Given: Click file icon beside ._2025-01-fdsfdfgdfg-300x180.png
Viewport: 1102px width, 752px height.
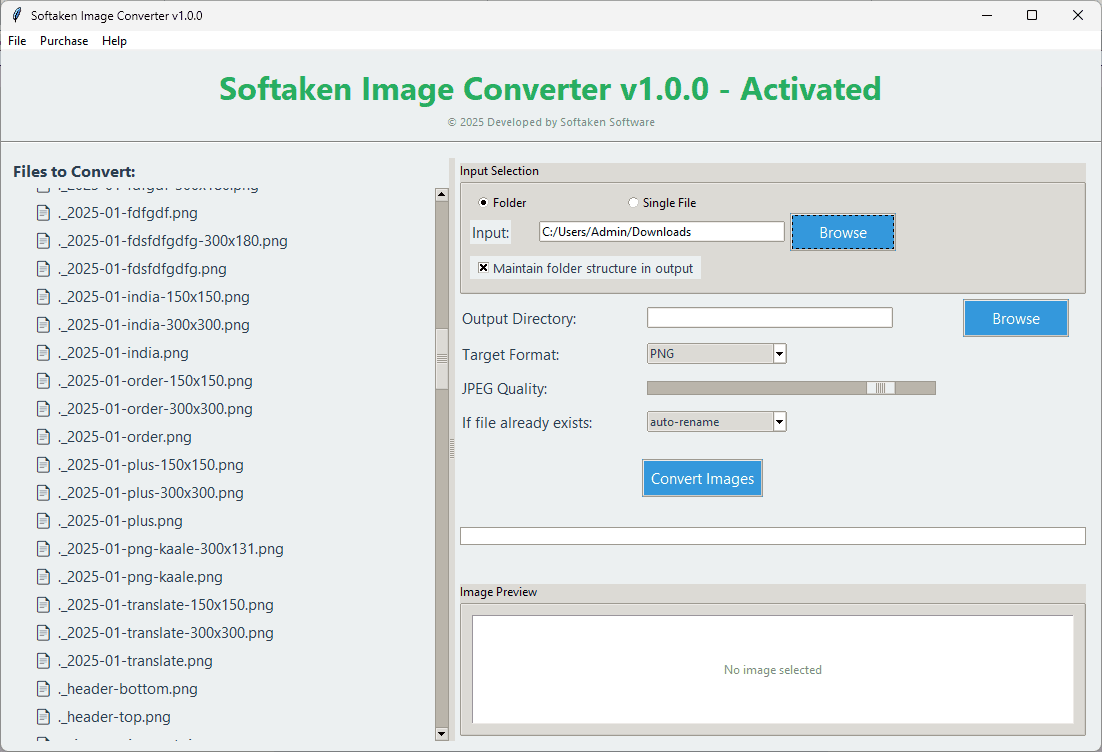Looking at the screenshot, I should (44, 241).
